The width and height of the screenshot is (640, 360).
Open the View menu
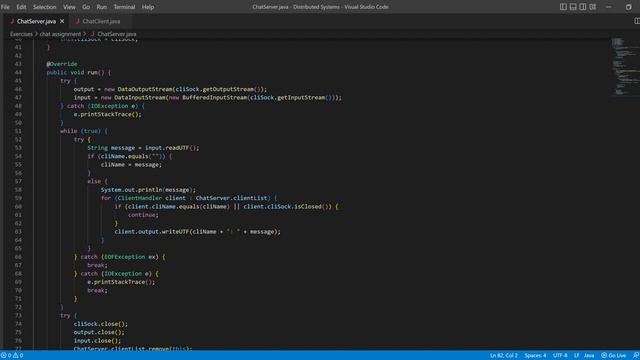tap(69, 7)
